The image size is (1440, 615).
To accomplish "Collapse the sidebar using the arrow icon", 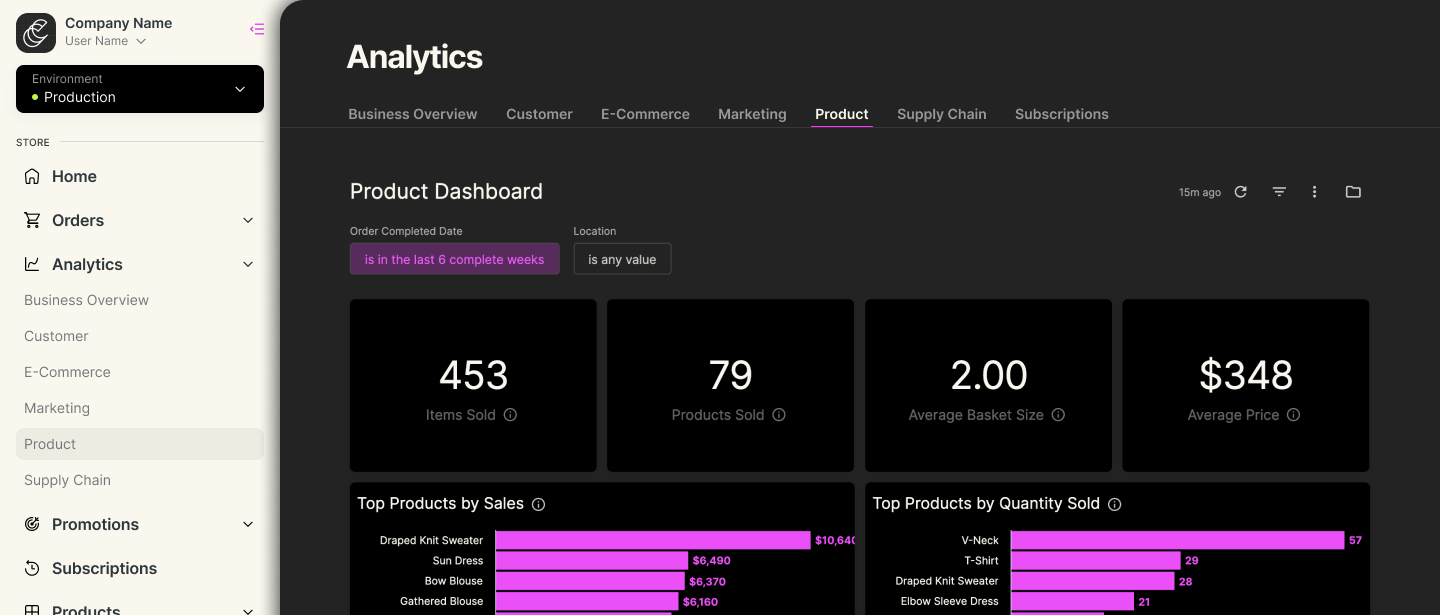I will point(257,29).
